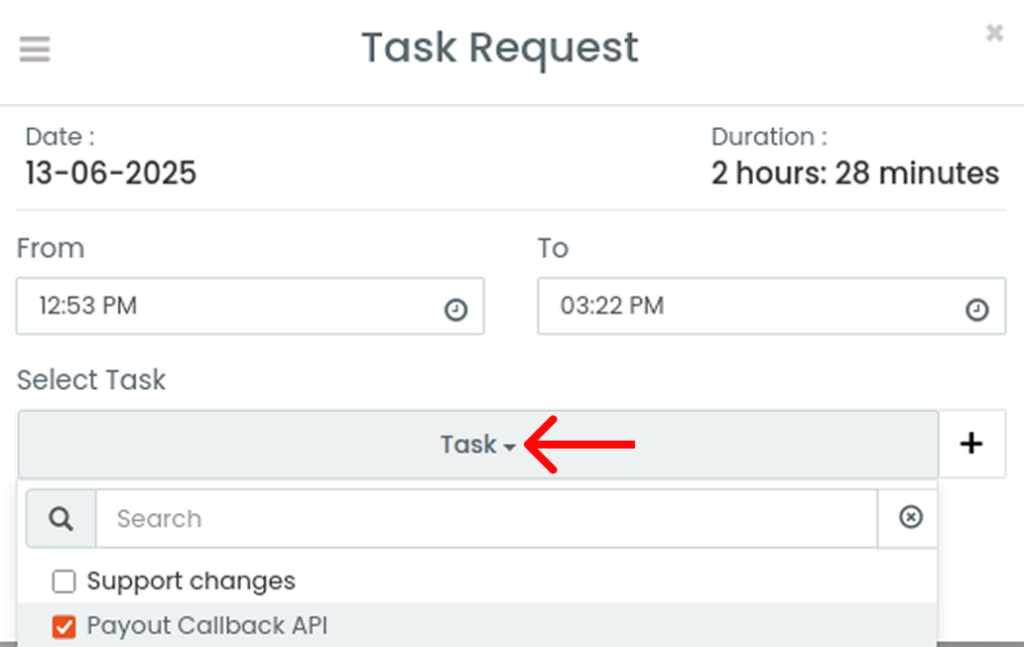Edit the From time 12:53 PM field

coord(250,306)
